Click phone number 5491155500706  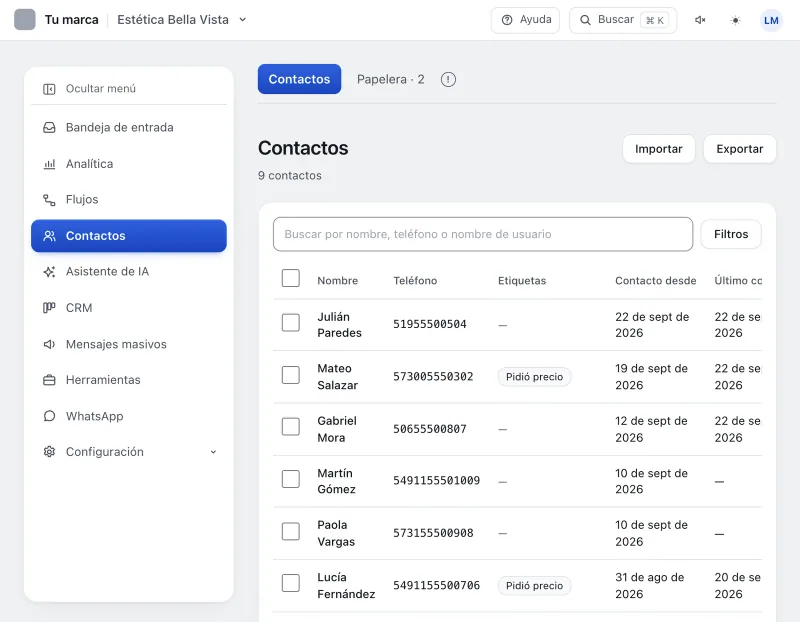click(436, 585)
